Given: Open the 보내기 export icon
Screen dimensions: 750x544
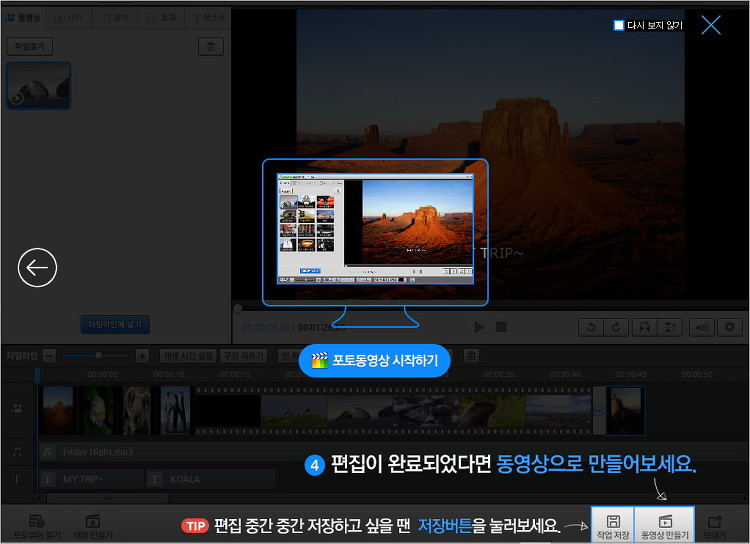Looking at the screenshot, I should point(715,526).
